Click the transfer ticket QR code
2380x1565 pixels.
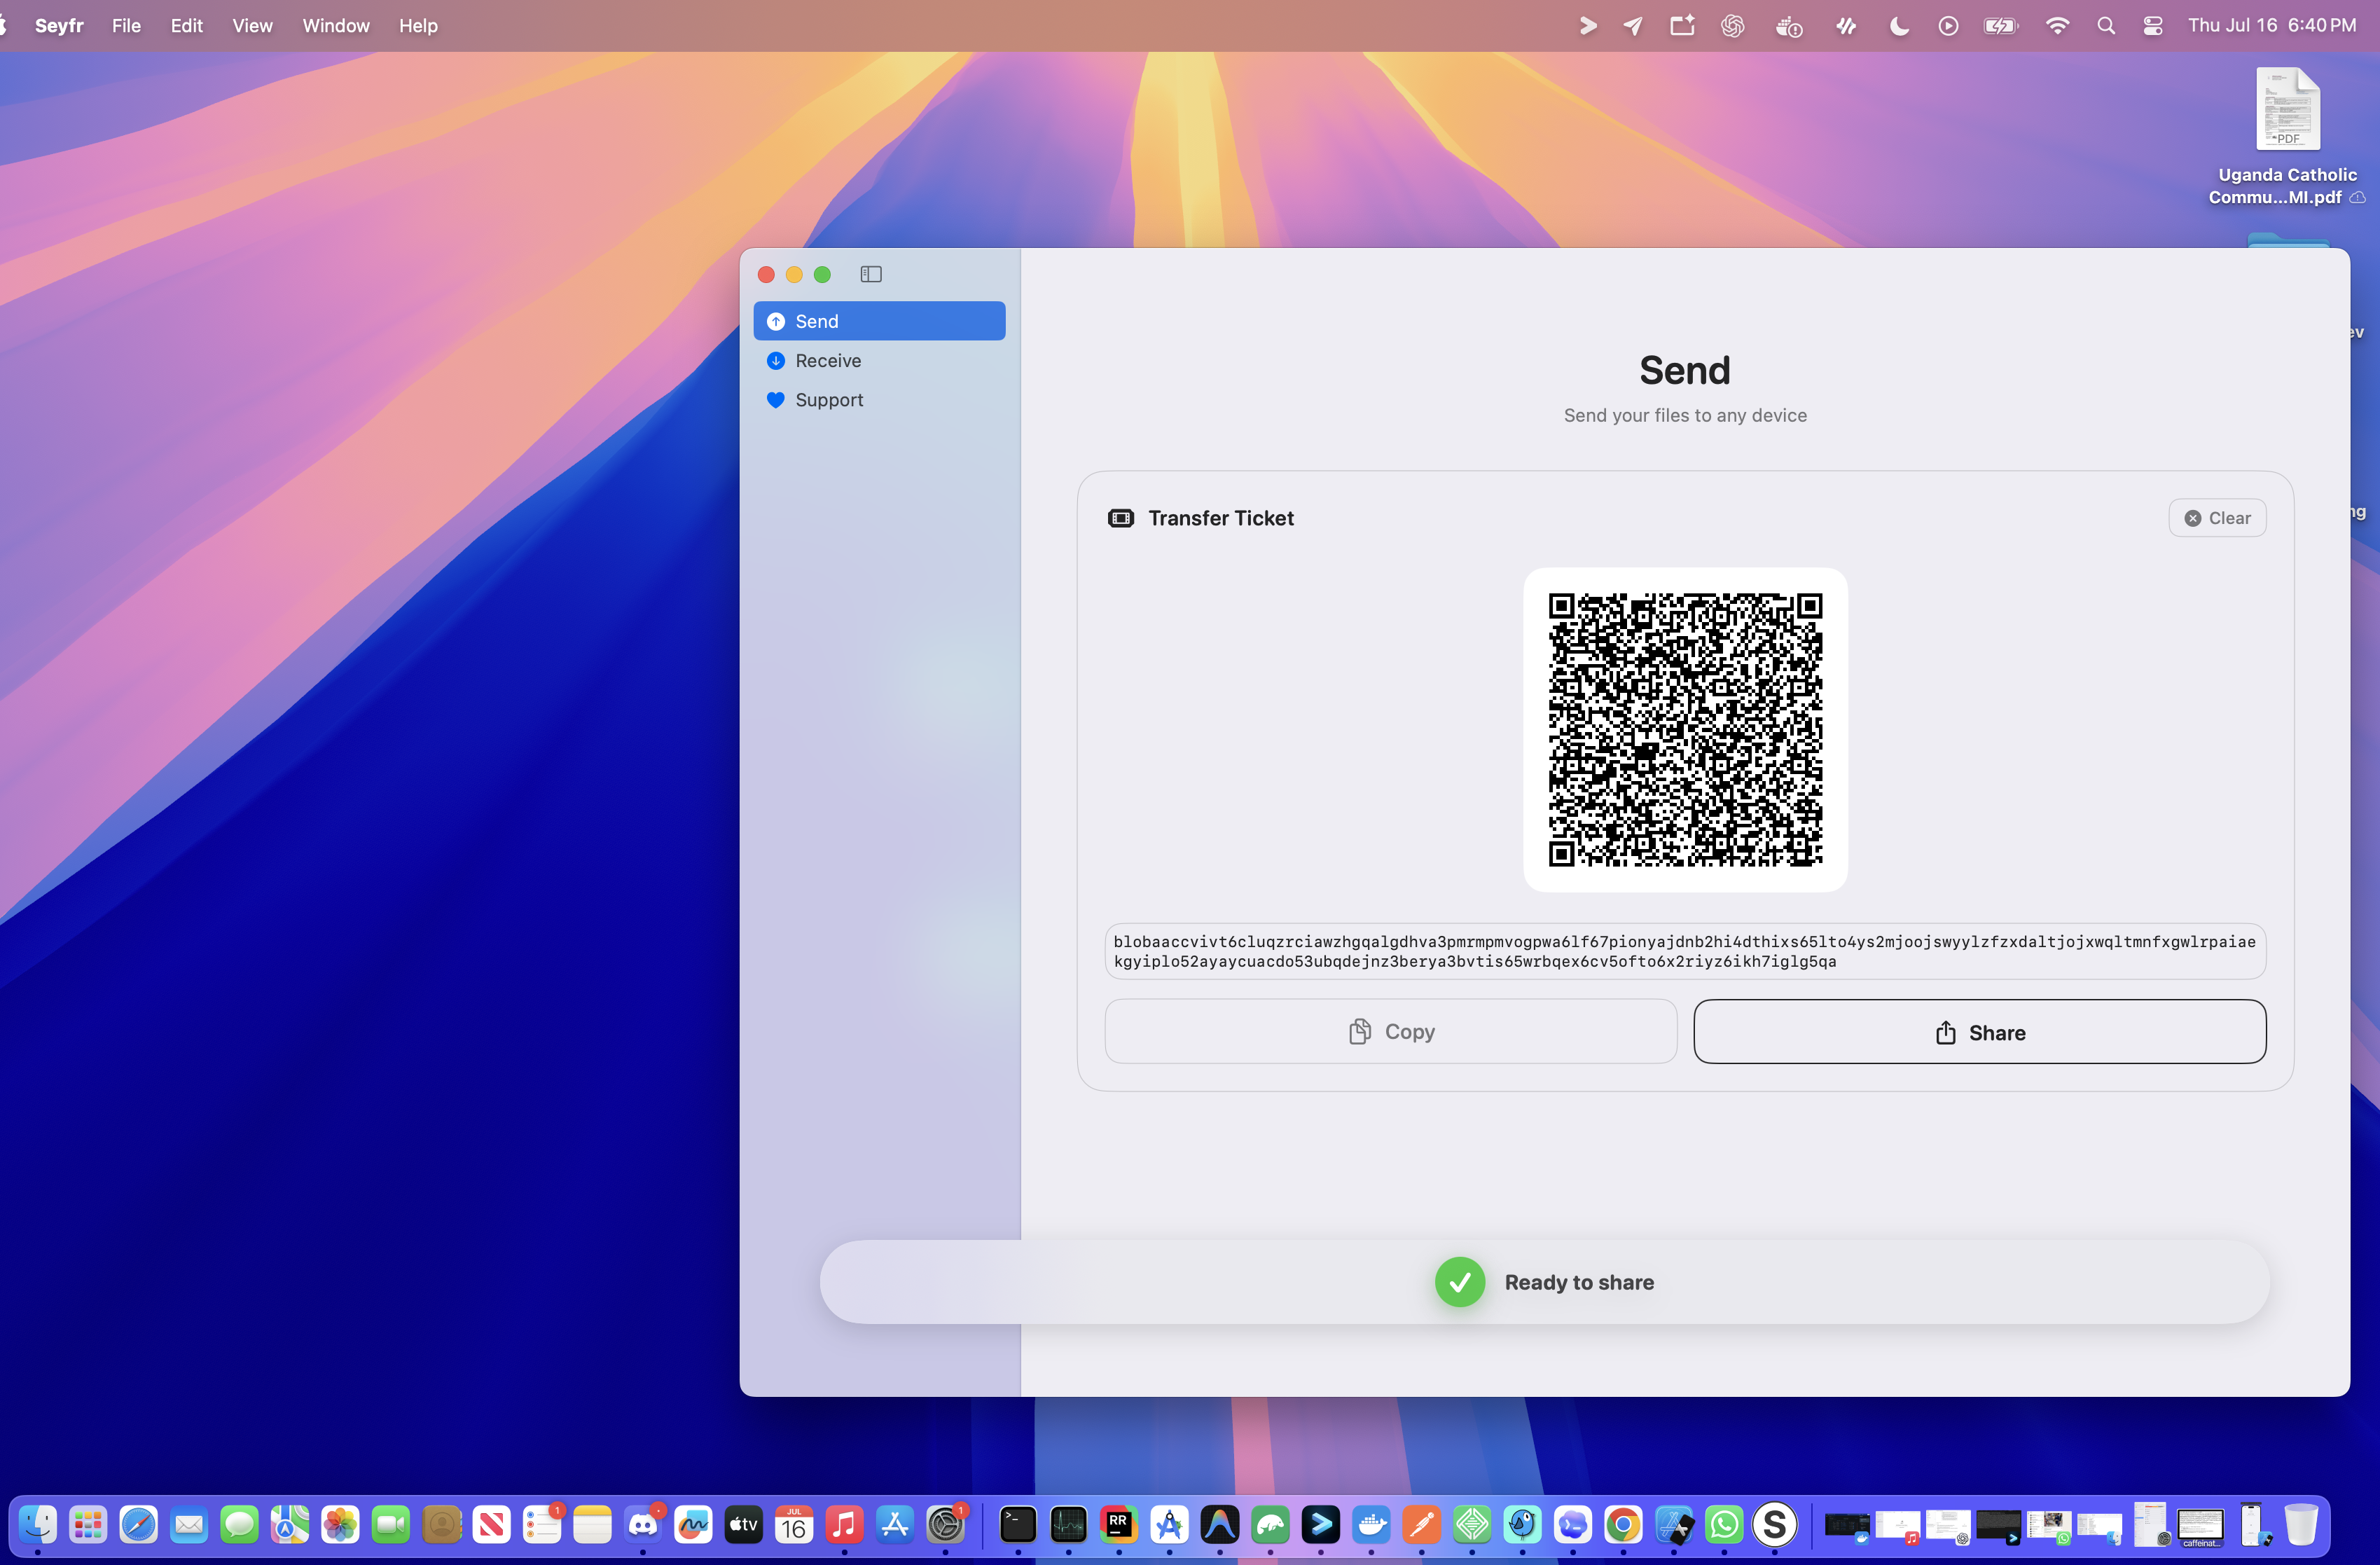pyautogui.click(x=1685, y=729)
